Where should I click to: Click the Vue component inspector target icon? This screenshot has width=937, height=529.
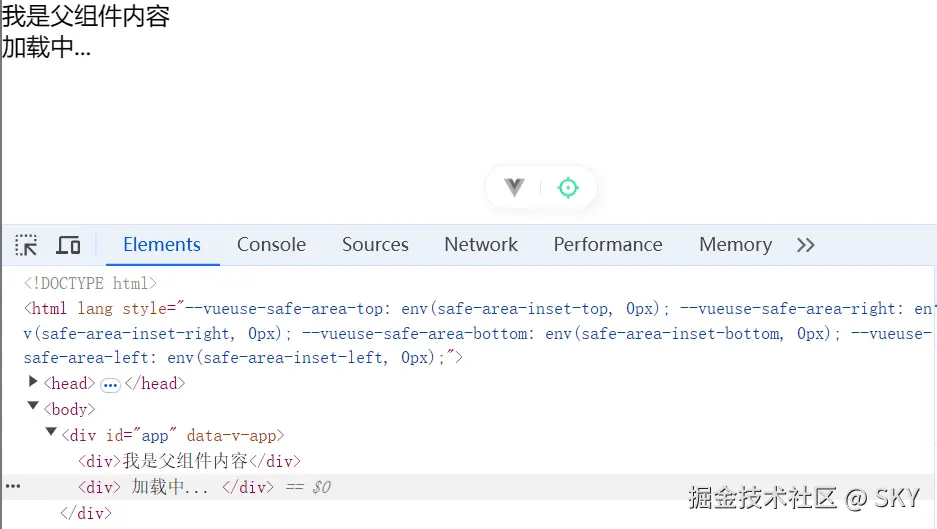click(x=568, y=188)
